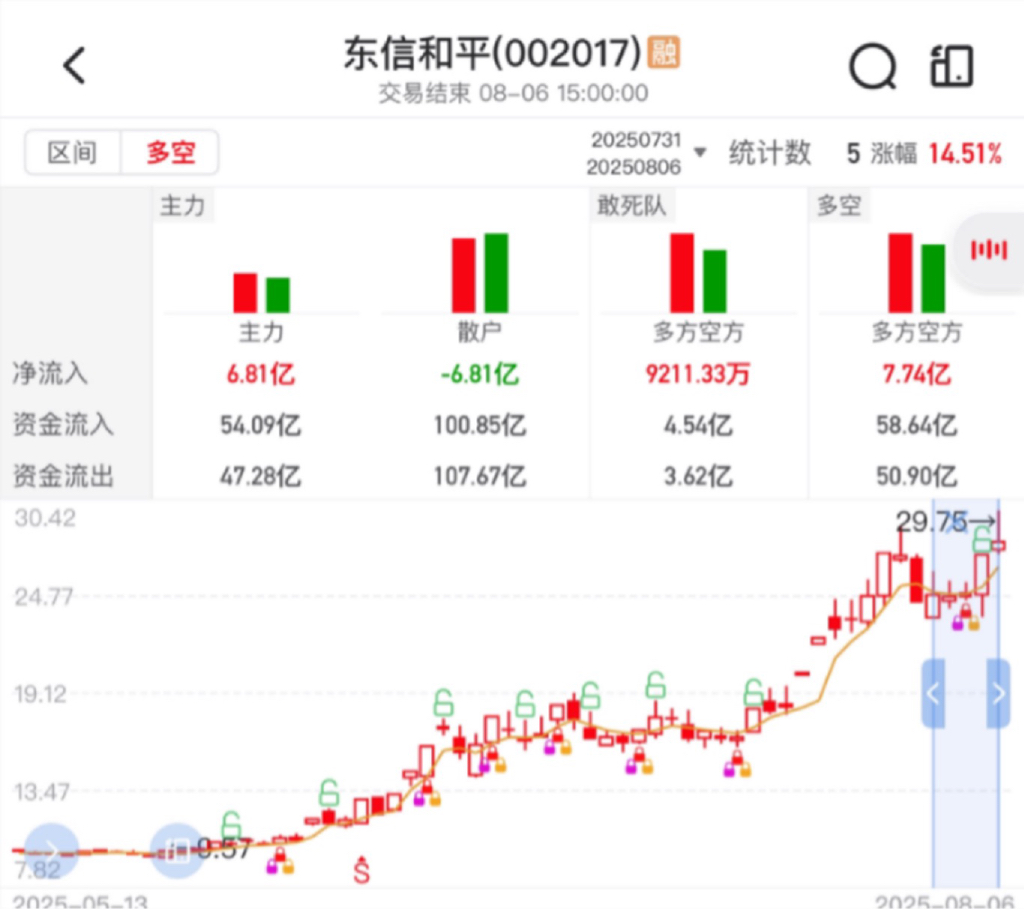Tap the 统计数 label

tap(770, 153)
